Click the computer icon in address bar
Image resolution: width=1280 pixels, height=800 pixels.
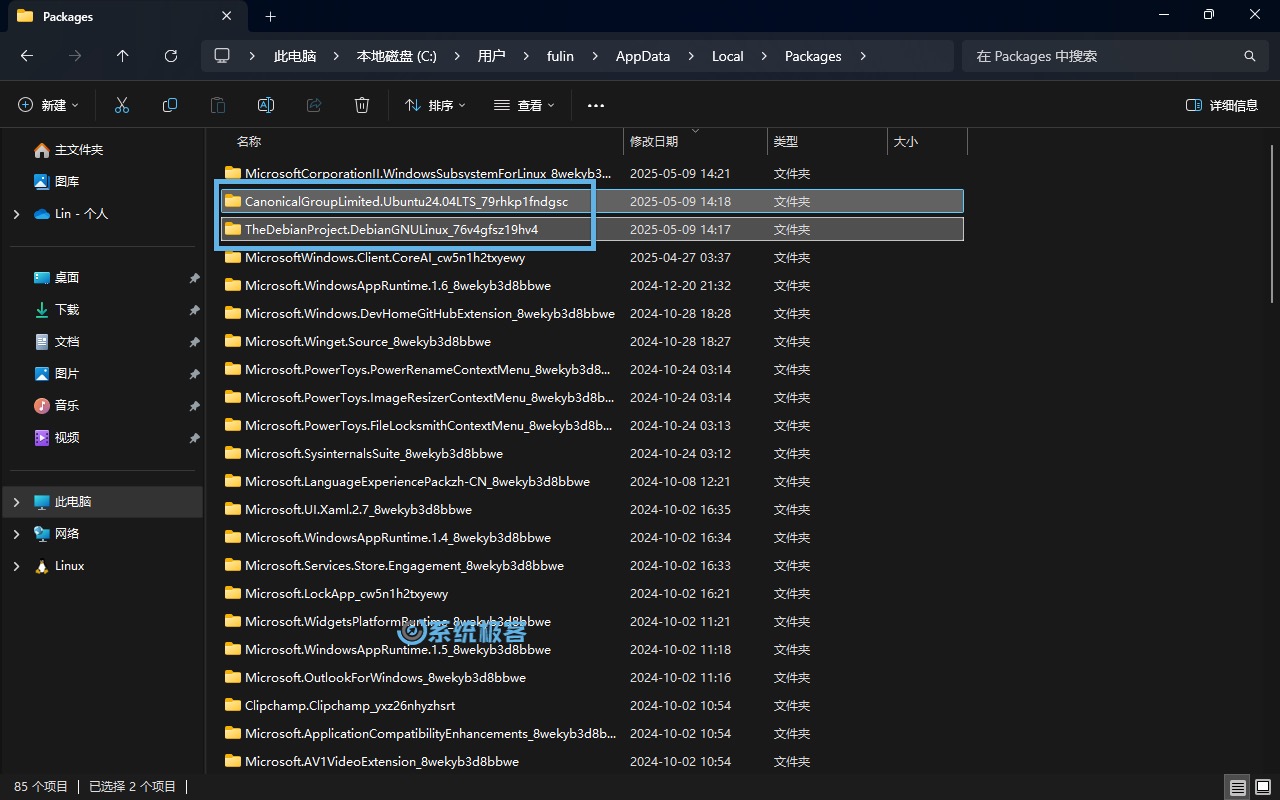[x=222, y=56]
